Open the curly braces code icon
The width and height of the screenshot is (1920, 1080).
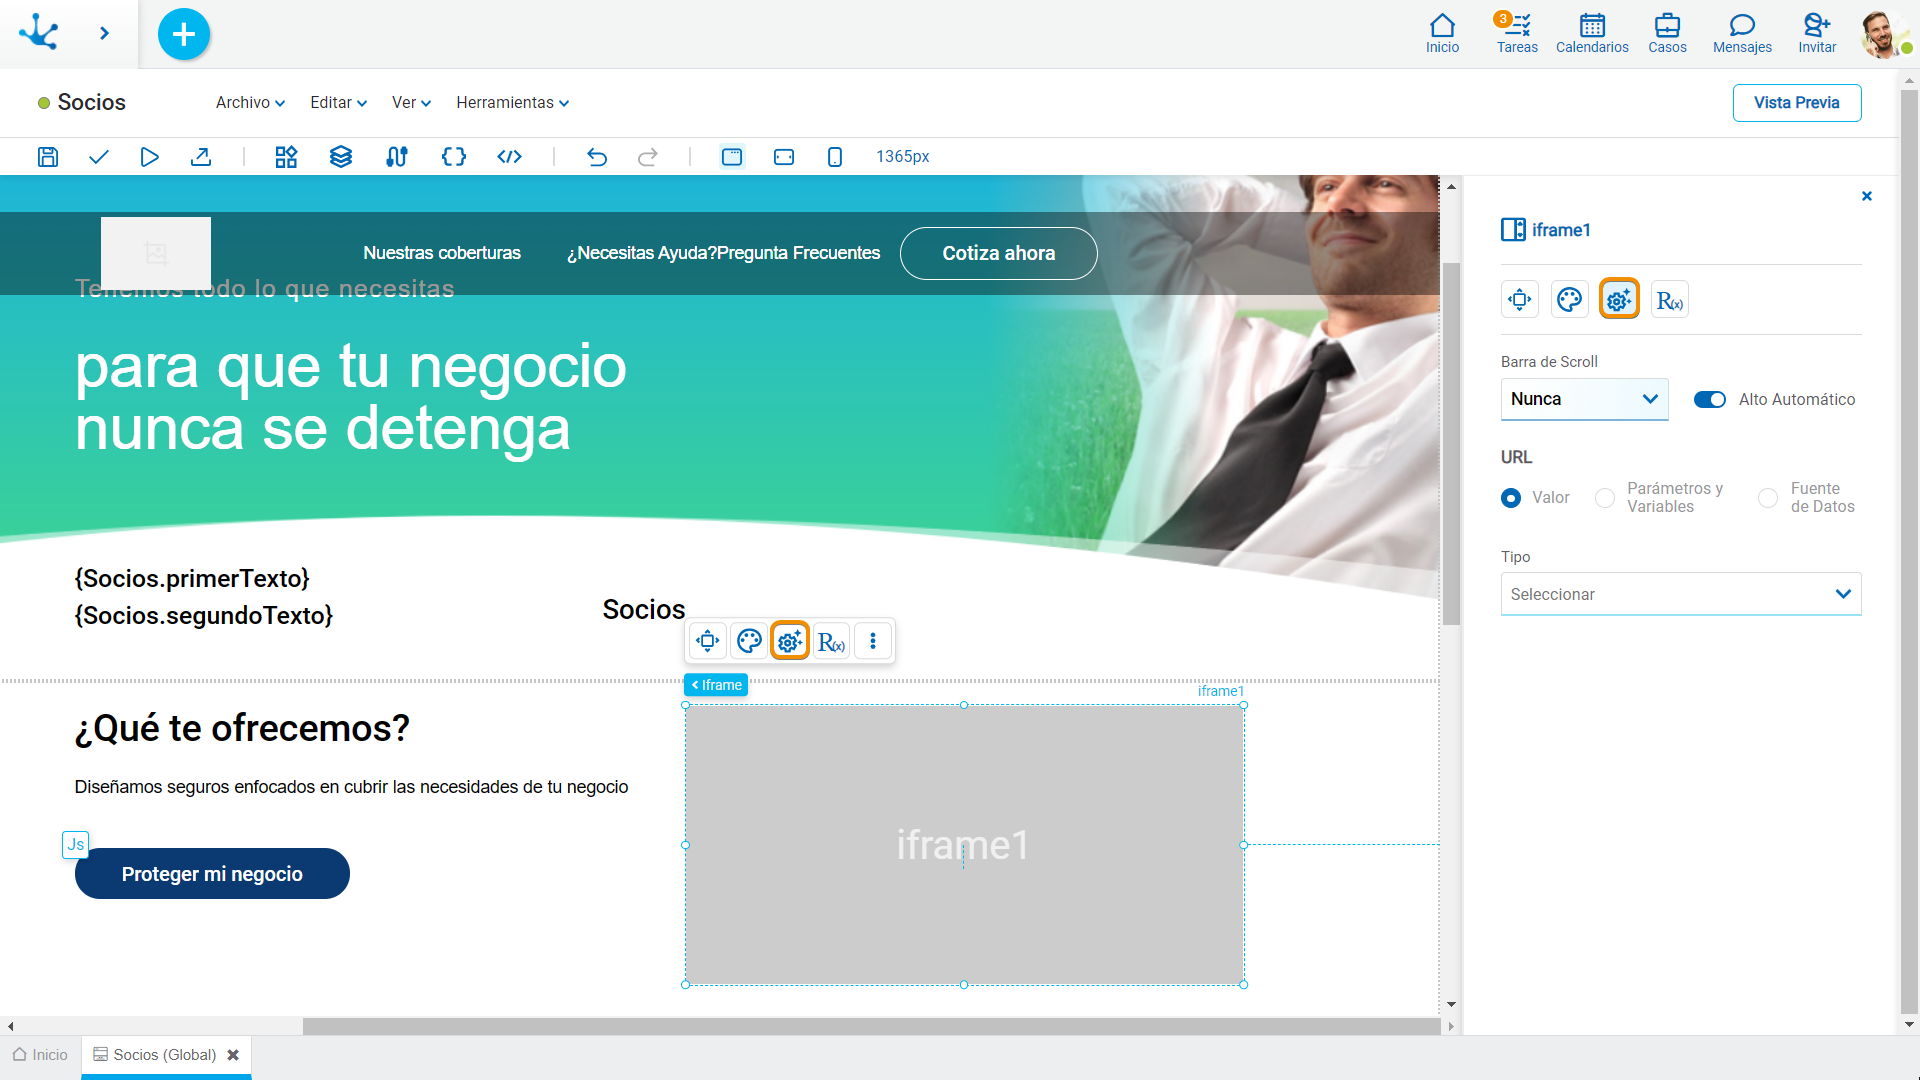[454, 157]
